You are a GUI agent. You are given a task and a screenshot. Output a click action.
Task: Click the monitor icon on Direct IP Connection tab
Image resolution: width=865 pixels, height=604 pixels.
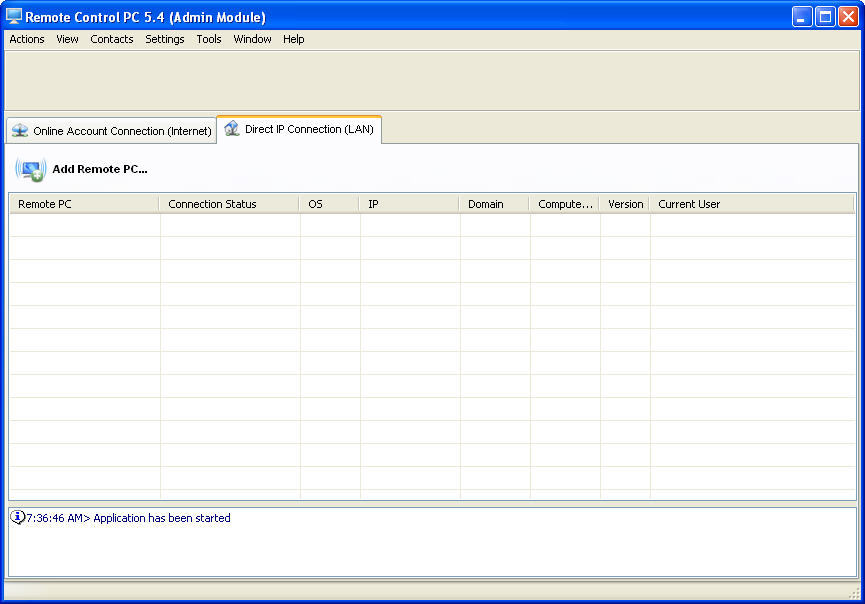(x=231, y=129)
